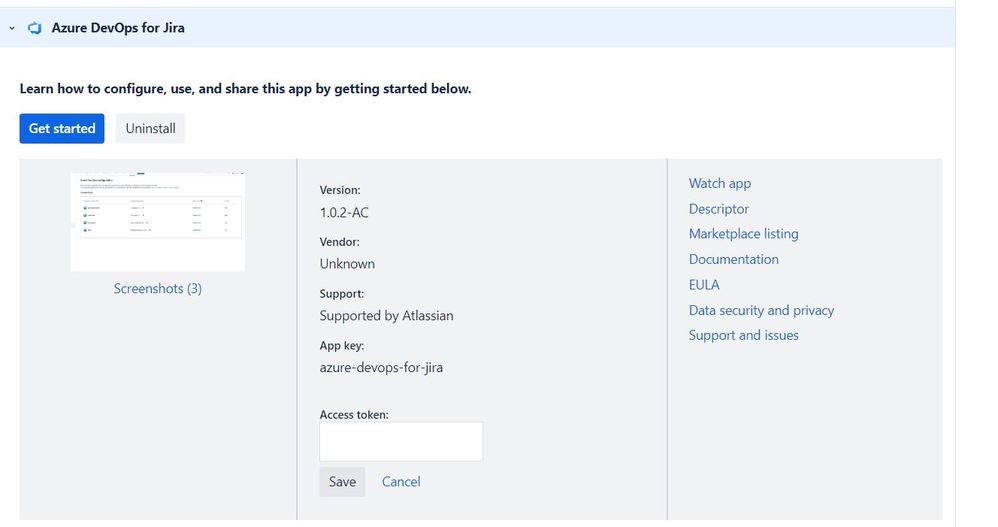Open the Documentation link

pos(733,259)
